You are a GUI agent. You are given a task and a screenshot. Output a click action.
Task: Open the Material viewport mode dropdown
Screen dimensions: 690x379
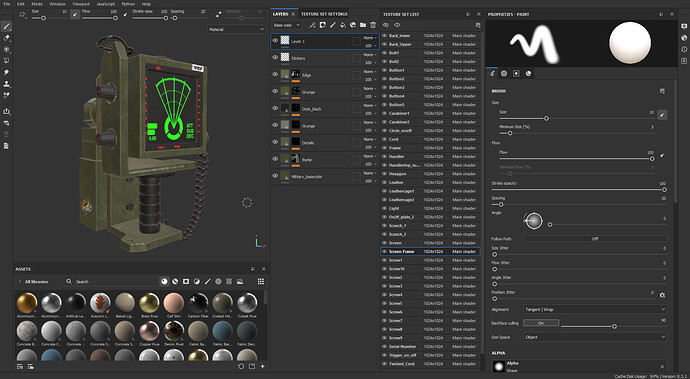pos(237,29)
